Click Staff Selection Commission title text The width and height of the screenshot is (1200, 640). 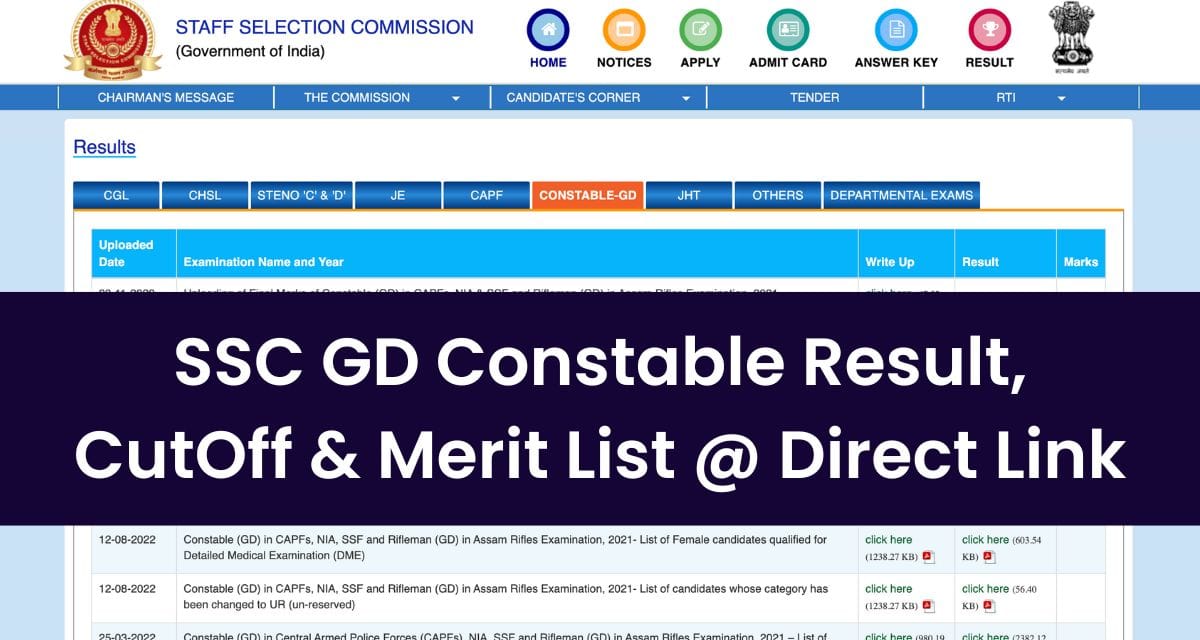tap(325, 28)
